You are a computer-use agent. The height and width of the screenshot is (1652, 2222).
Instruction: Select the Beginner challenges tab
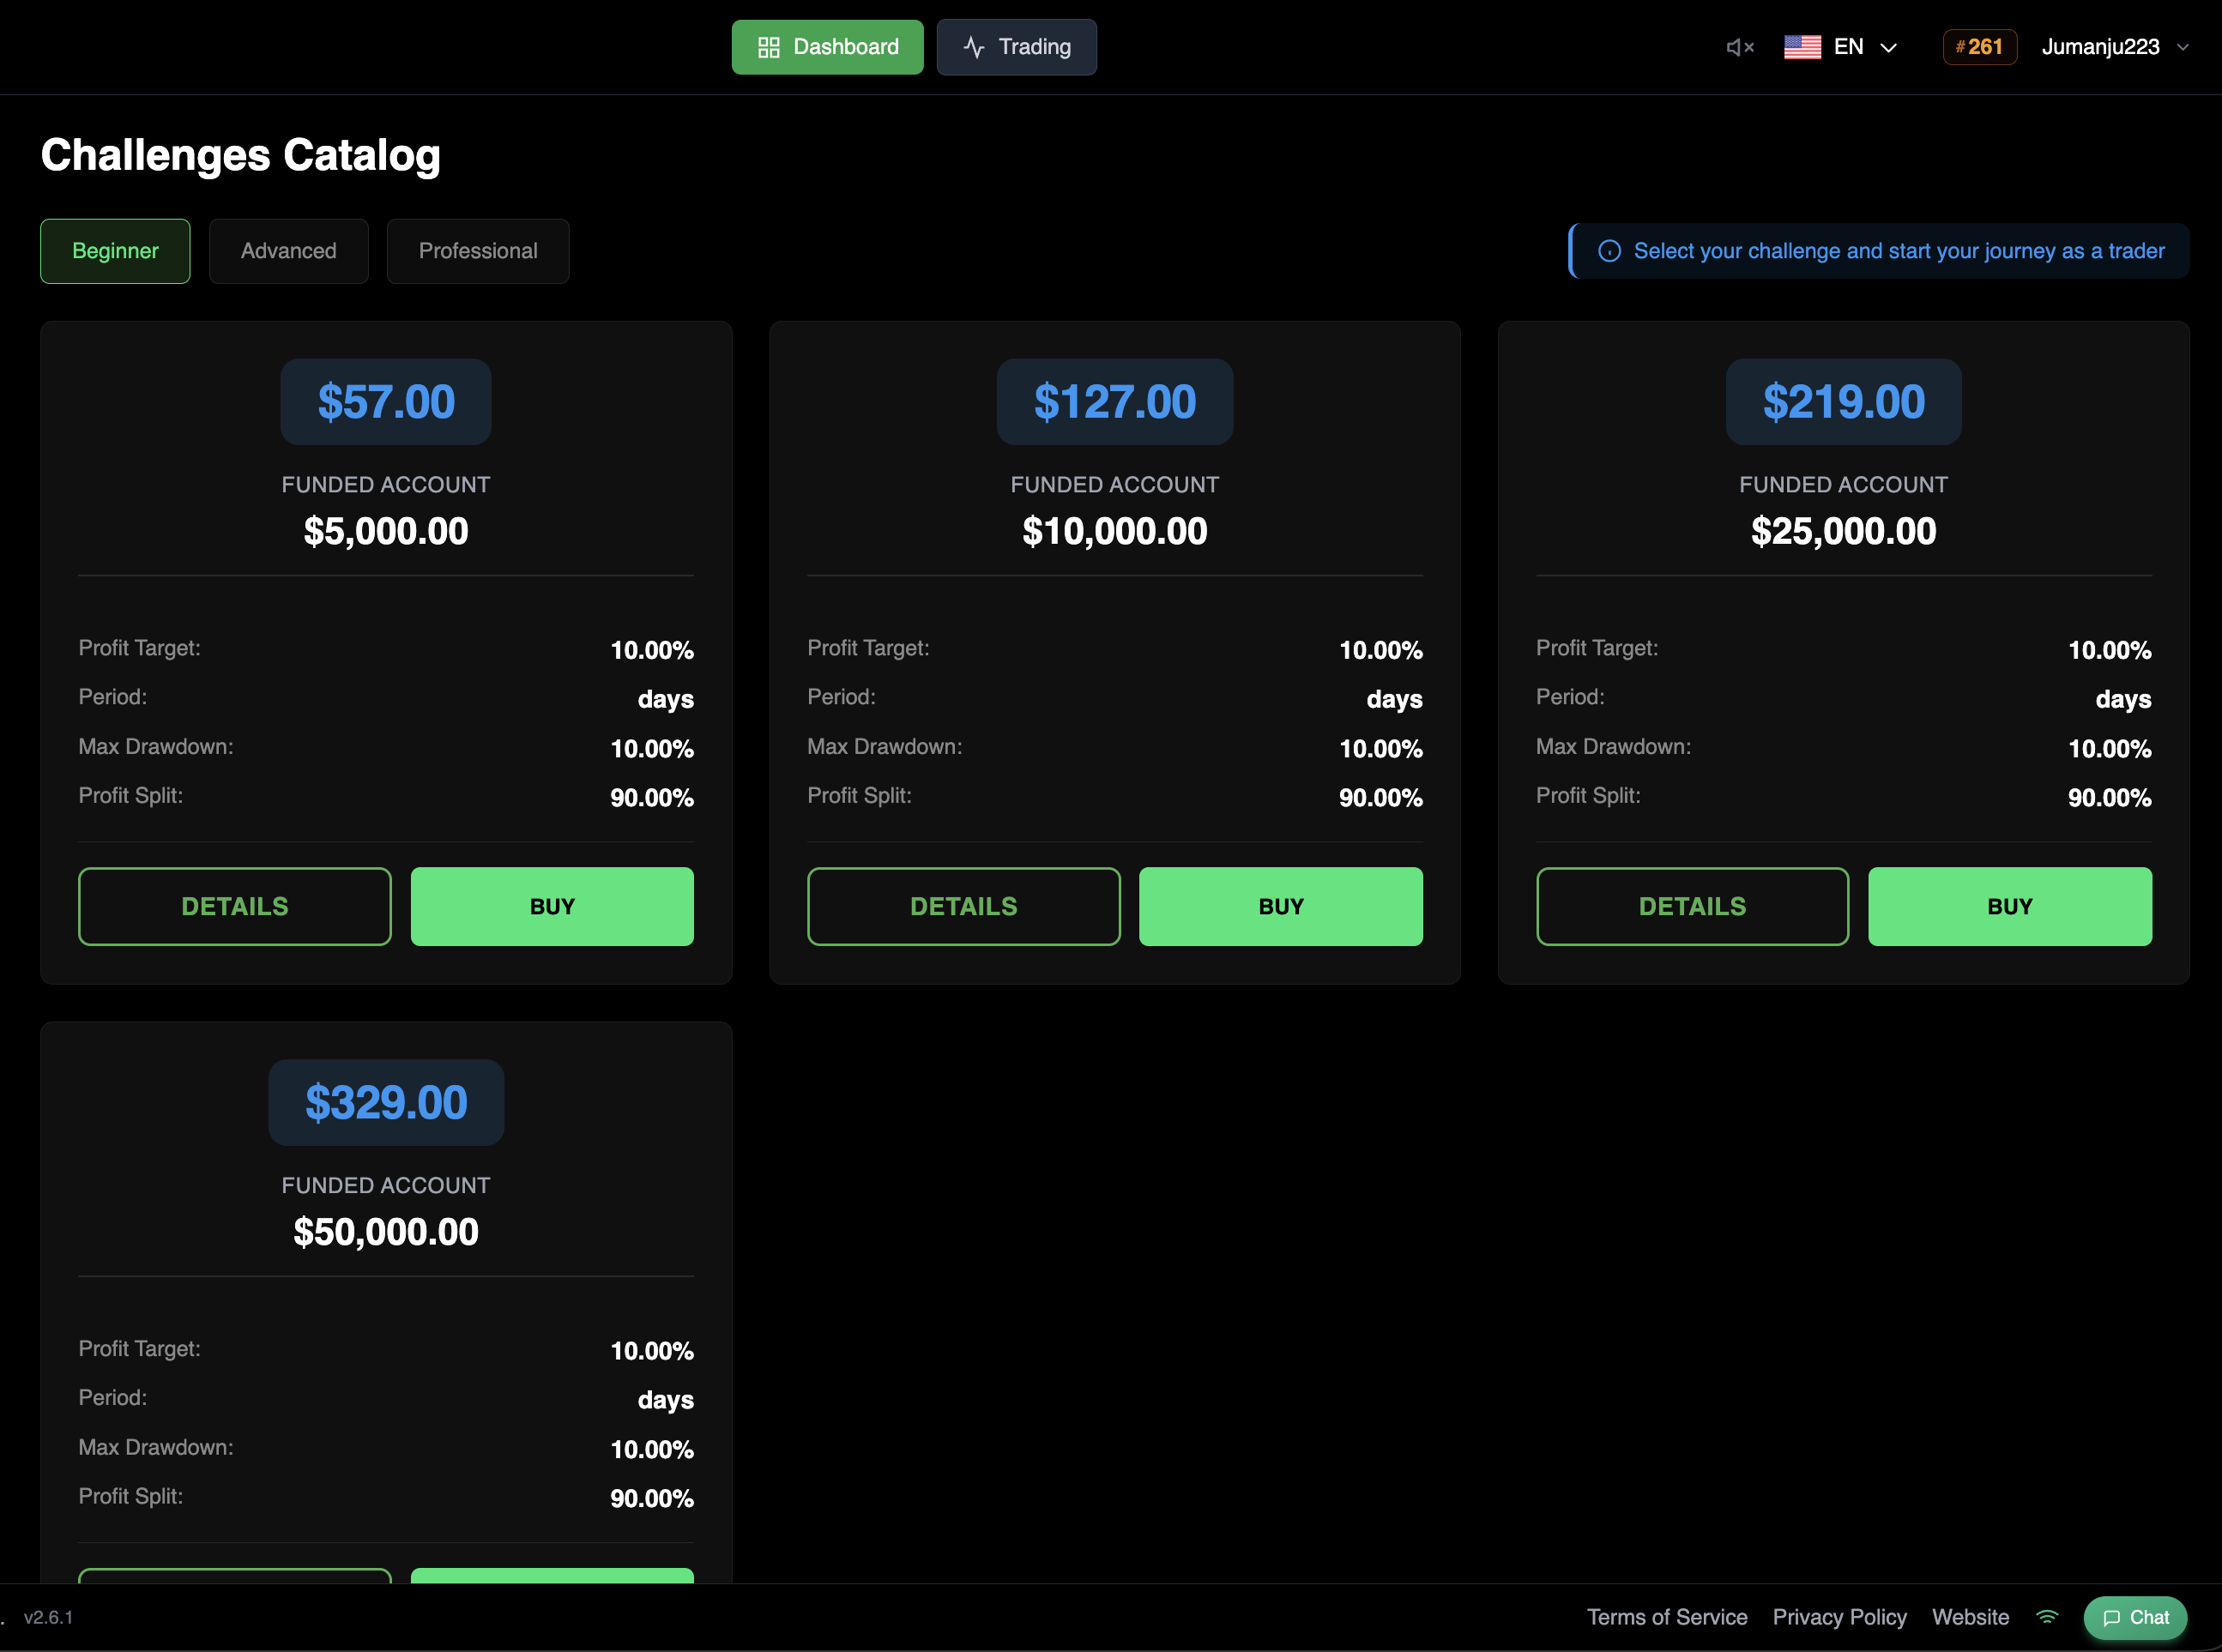pyautogui.click(x=115, y=251)
